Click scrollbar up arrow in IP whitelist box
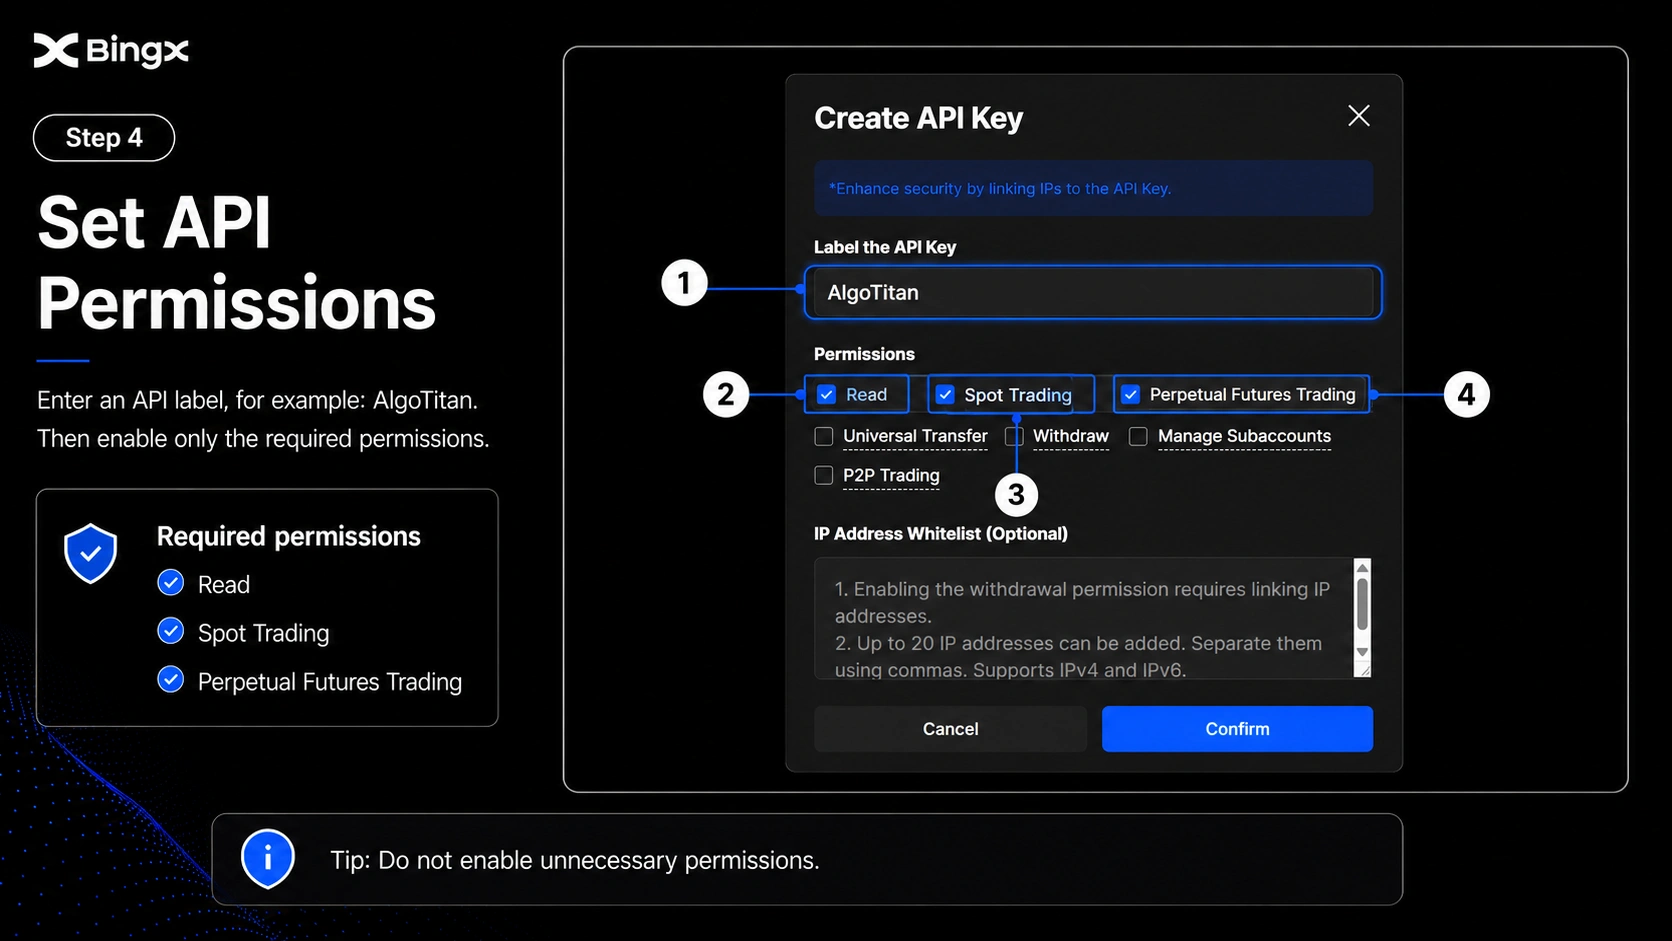Screen dimensions: 1672x941 coord(1362,568)
